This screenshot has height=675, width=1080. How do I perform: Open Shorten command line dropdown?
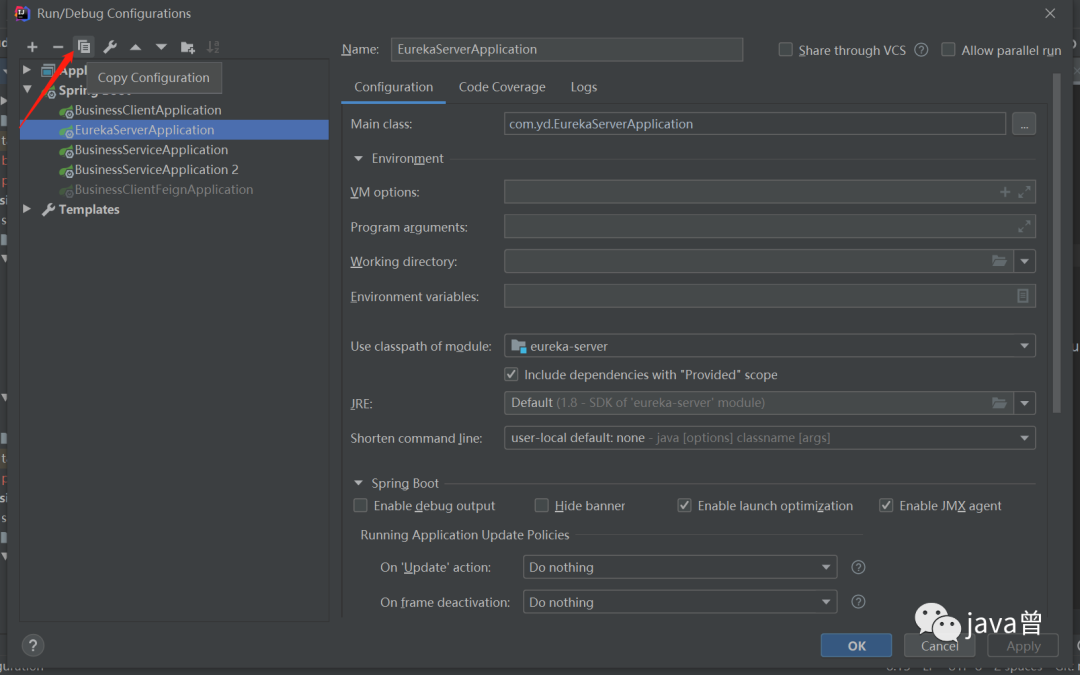1024,438
